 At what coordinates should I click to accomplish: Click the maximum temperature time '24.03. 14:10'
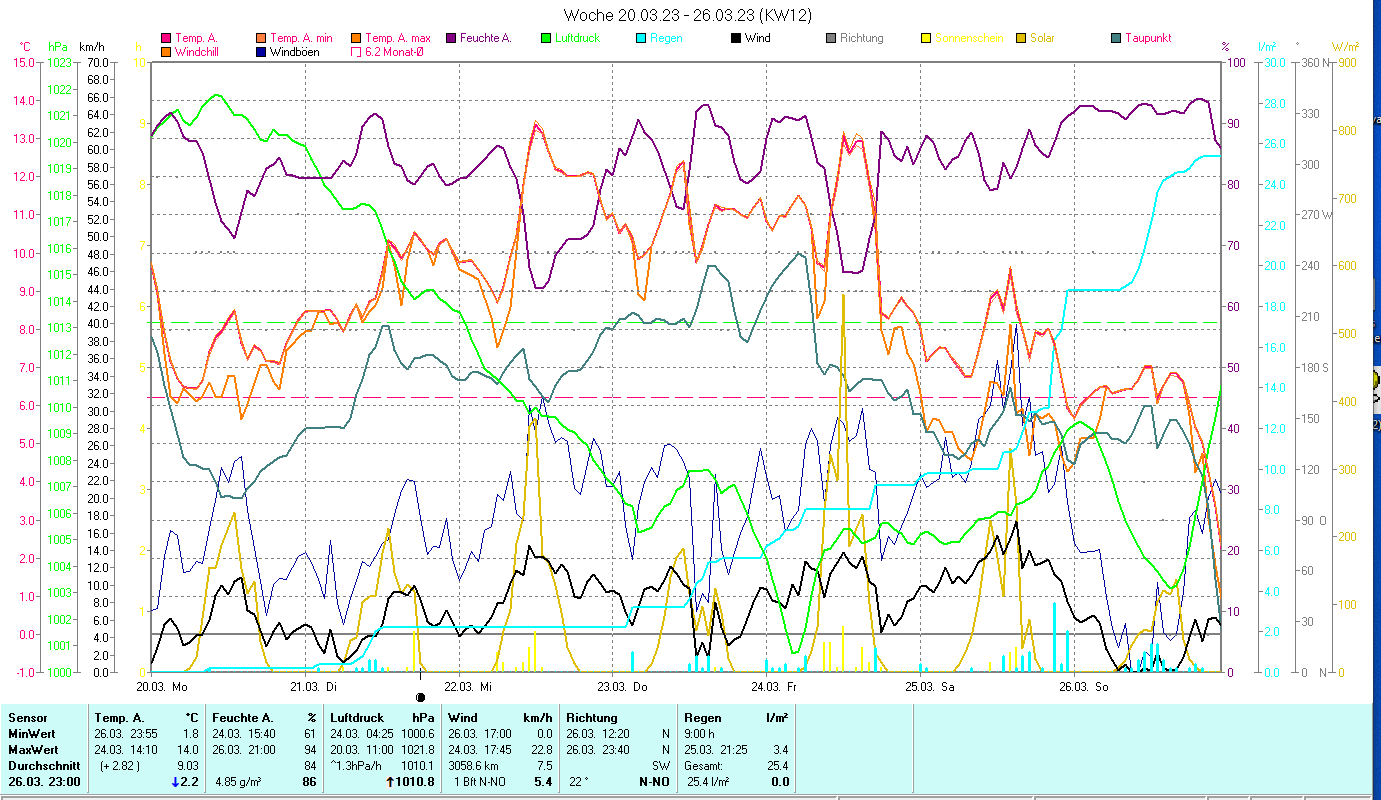[x=125, y=750]
